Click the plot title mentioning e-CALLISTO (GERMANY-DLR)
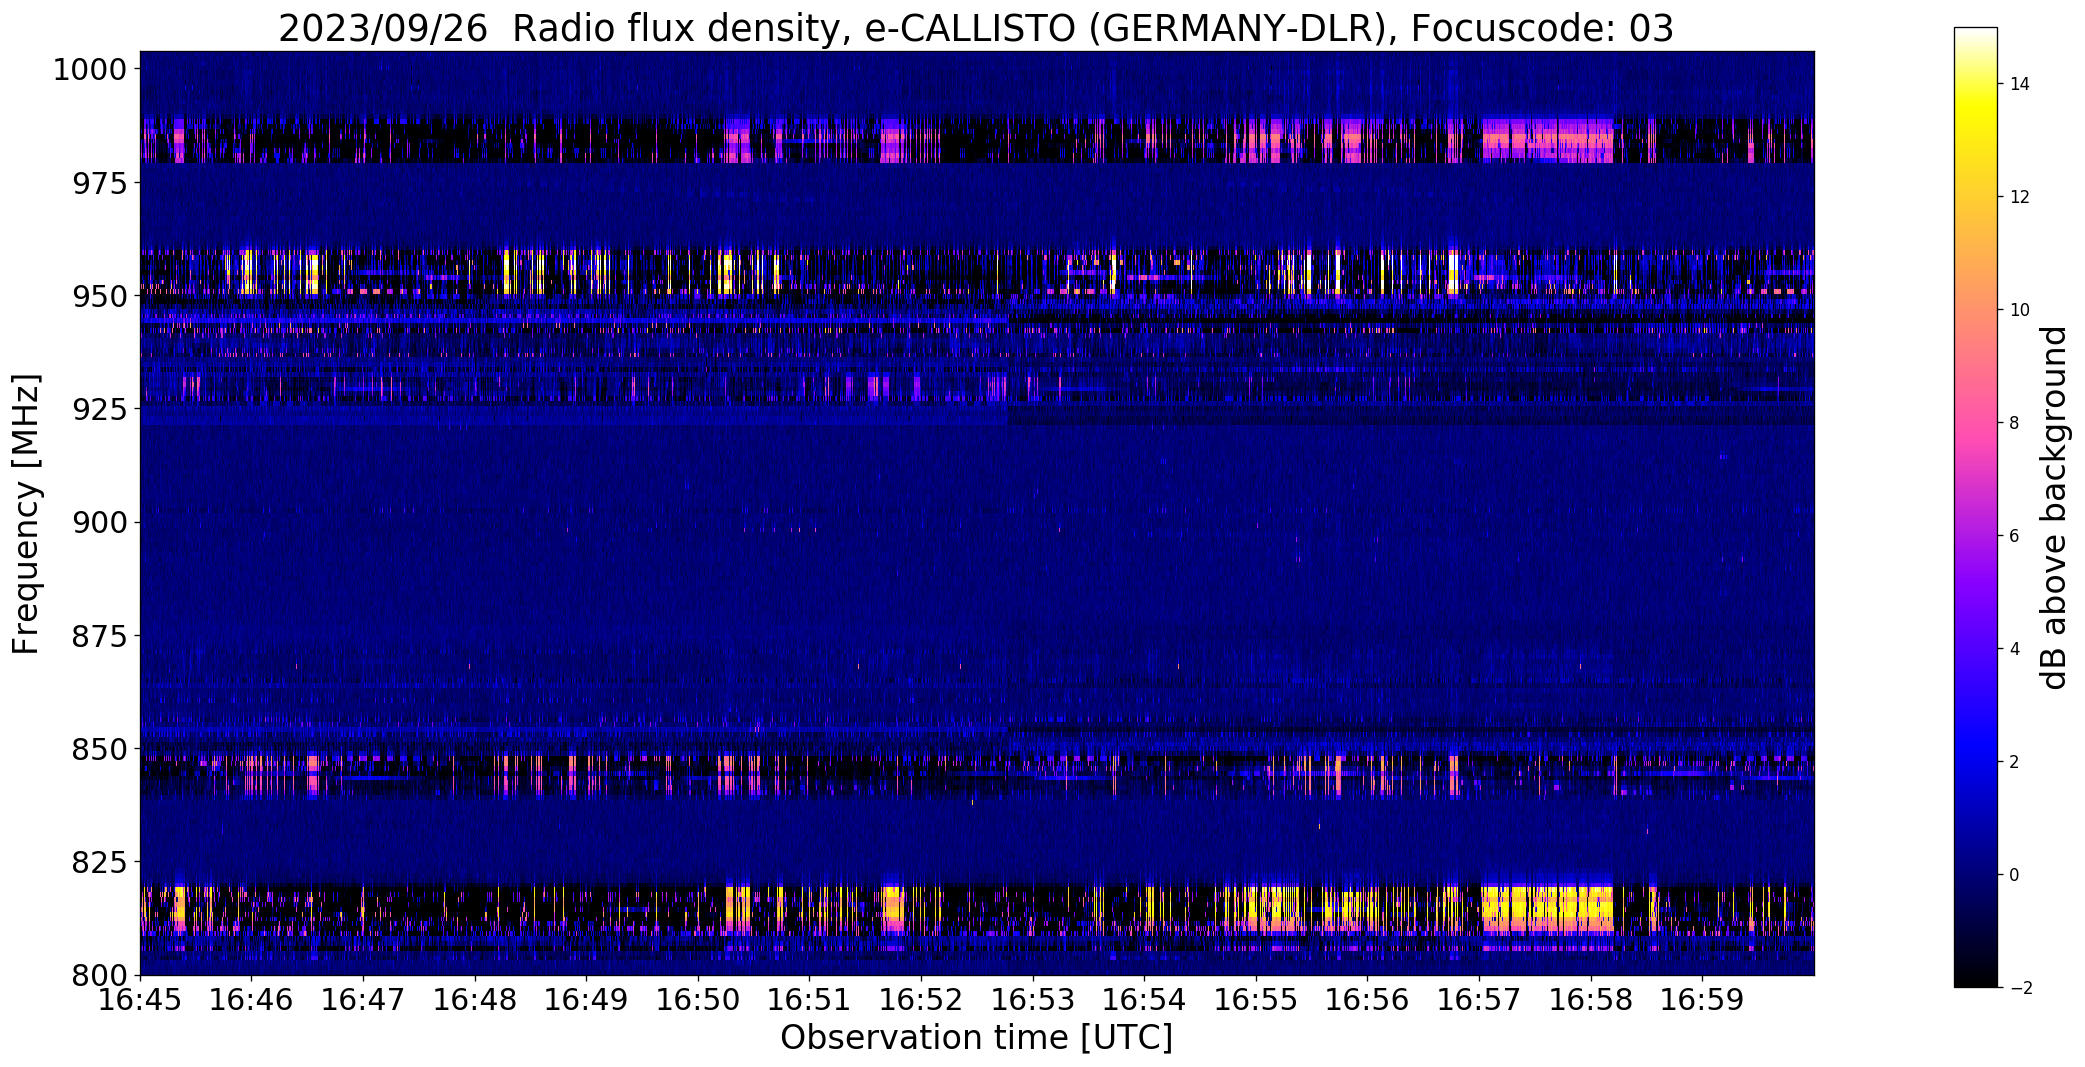 click(975, 28)
